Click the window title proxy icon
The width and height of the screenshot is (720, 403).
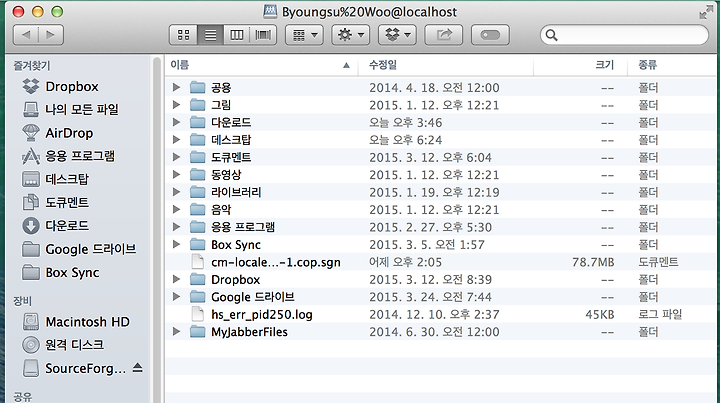(x=270, y=11)
